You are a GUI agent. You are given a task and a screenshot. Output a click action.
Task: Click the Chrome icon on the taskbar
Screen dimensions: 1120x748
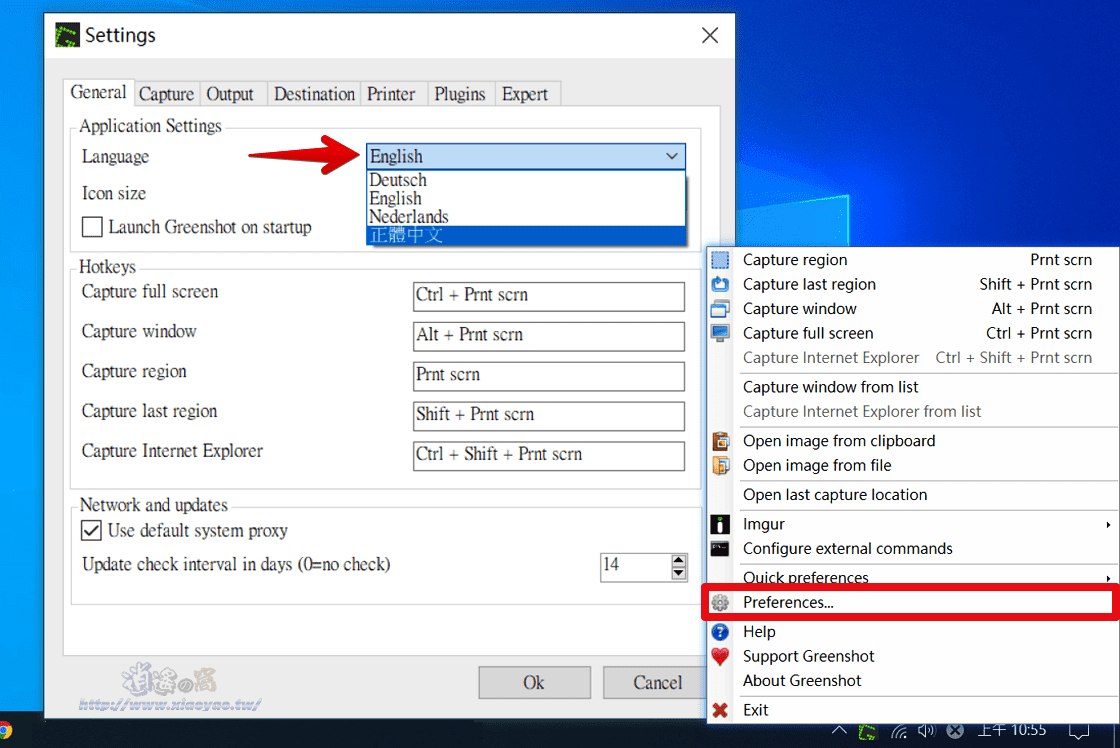click(5, 731)
